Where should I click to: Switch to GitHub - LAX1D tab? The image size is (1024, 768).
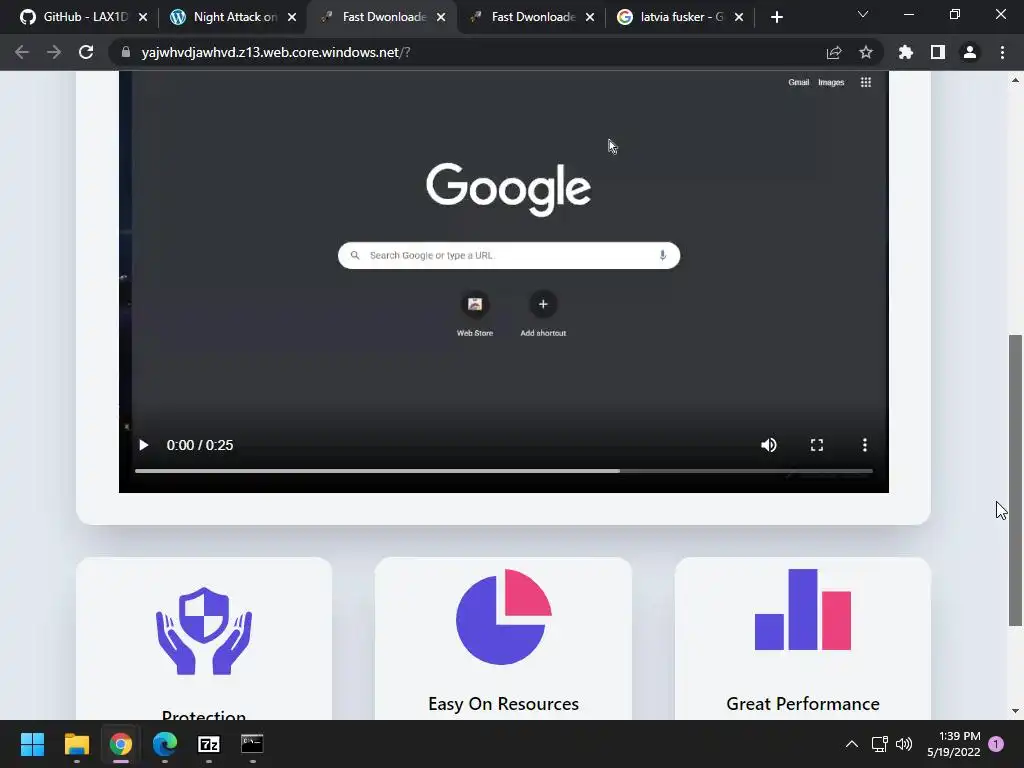84,17
